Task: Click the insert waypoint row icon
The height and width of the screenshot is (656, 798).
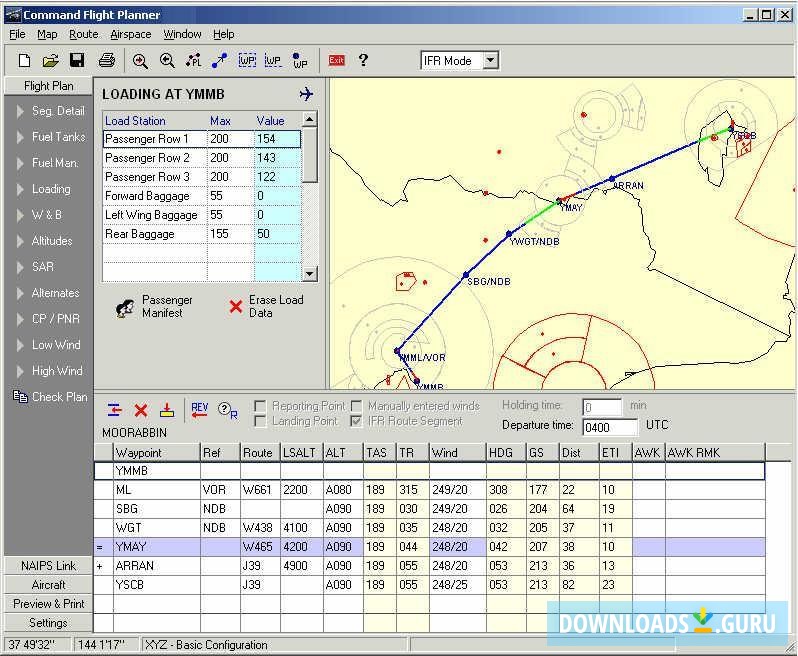Action: coord(115,410)
